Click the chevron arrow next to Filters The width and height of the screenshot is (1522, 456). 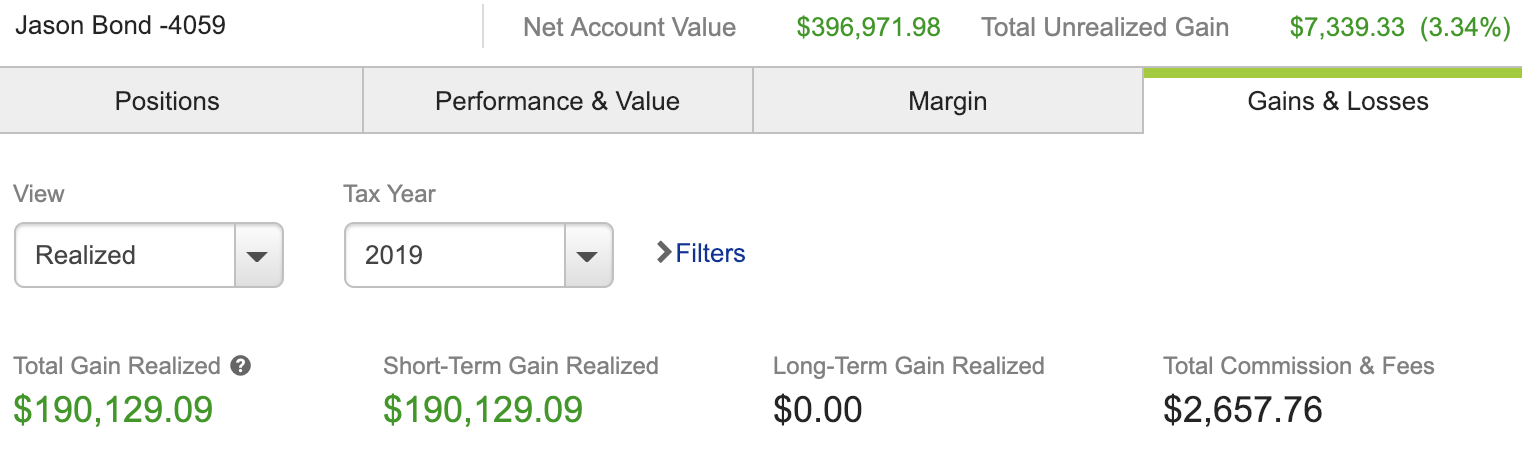coord(663,253)
